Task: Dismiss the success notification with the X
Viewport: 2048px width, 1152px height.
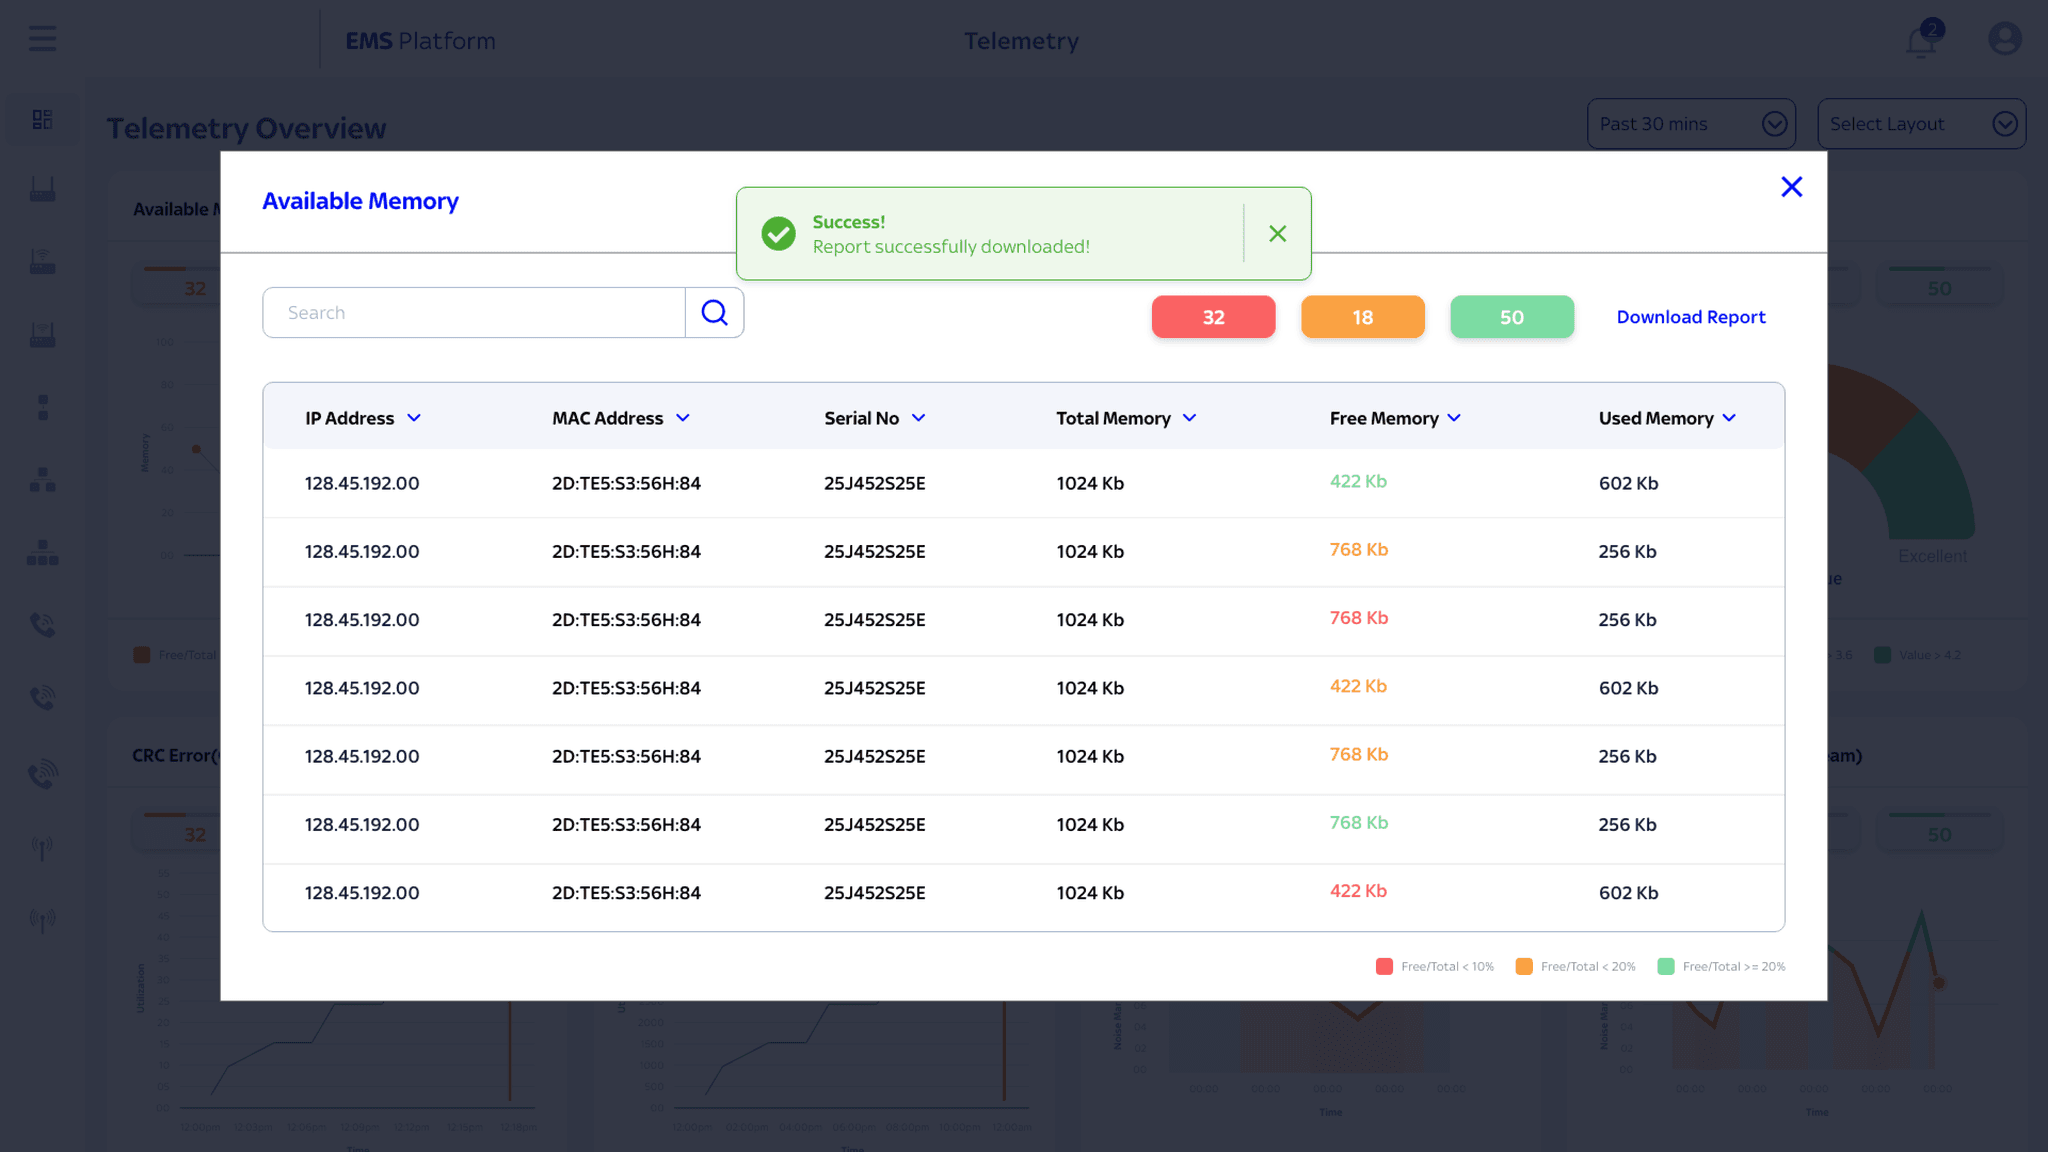Action: [1277, 234]
